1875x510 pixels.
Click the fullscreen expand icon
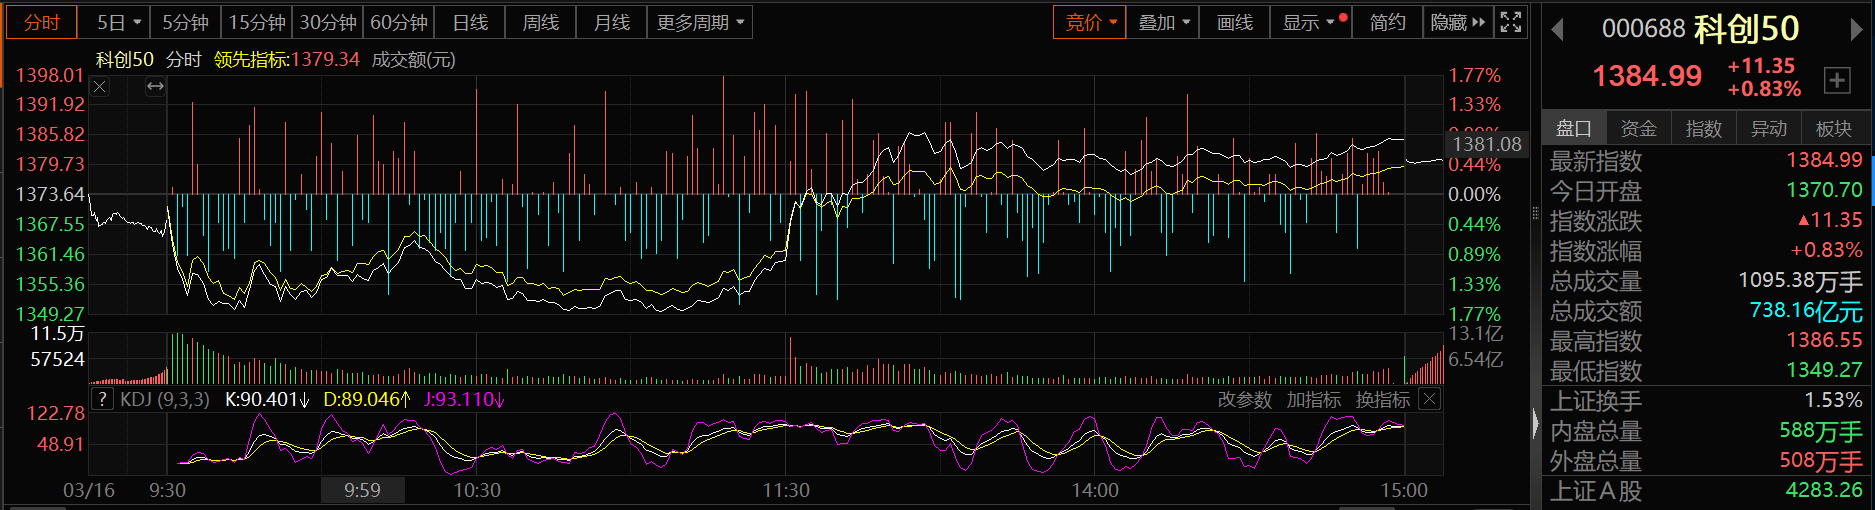[x=1511, y=22]
